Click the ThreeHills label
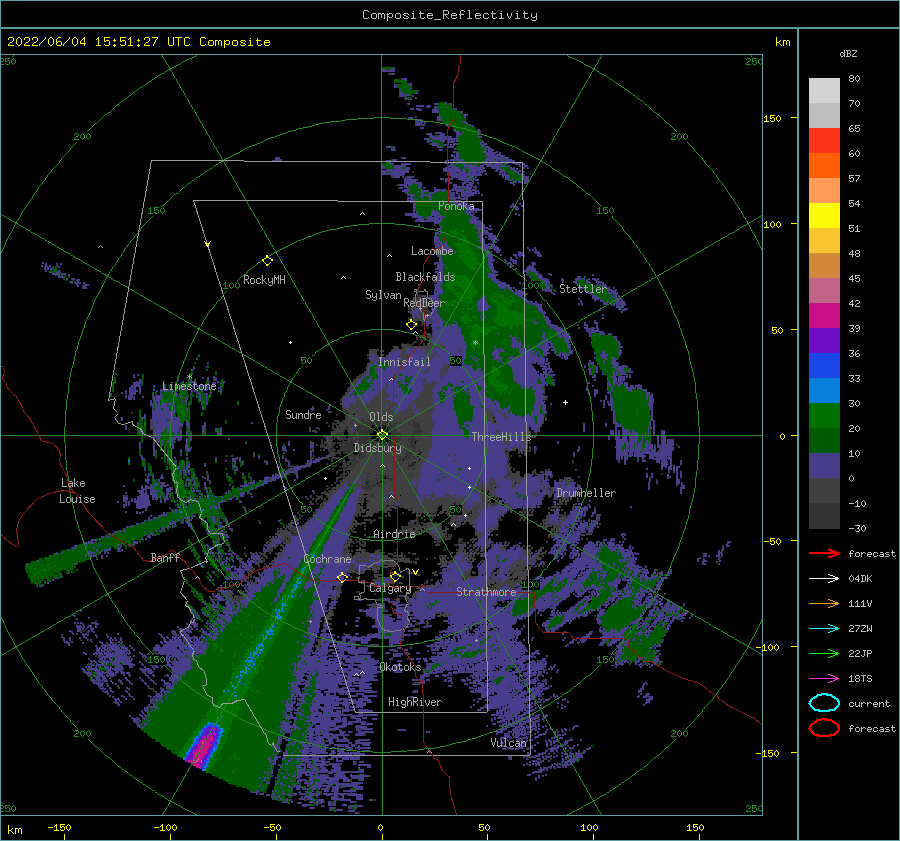This screenshot has height=841, width=900. (x=502, y=437)
